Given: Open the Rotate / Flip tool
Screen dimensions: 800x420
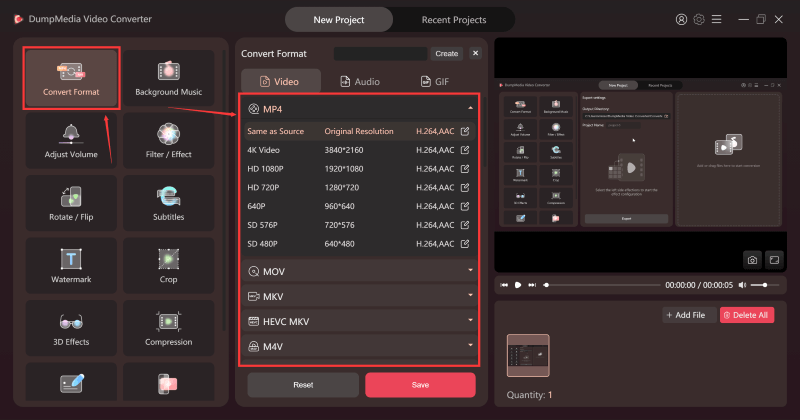Looking at the screenshot, I should click(71, 203).
